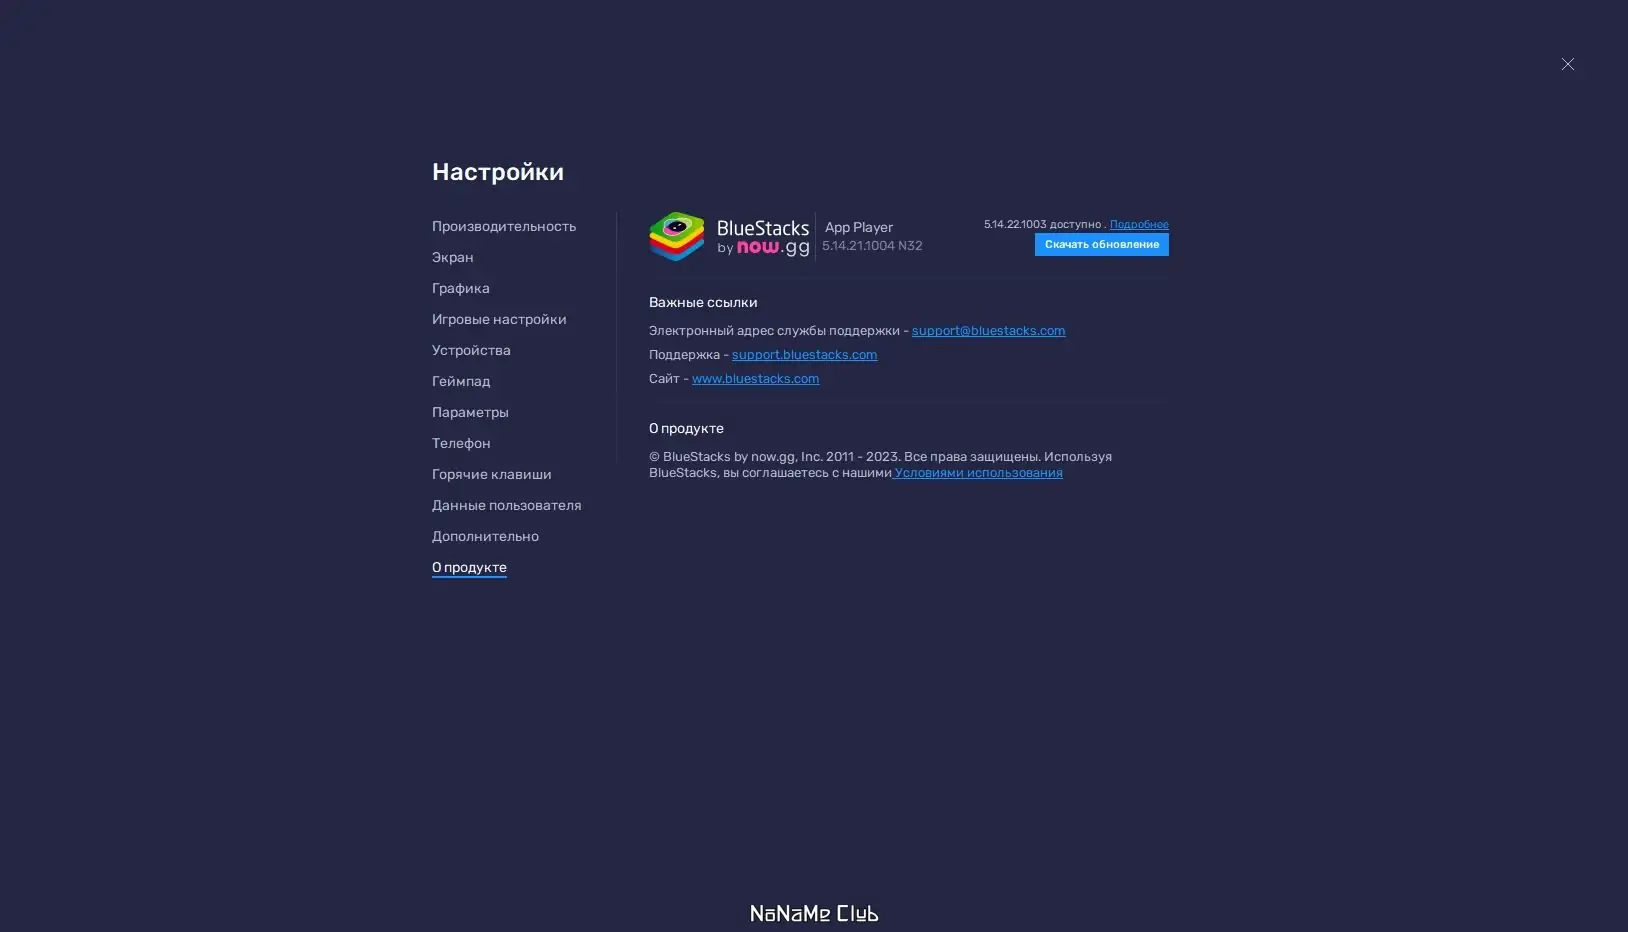The height and width of the screenshot is (932, 1628).
Task: Open the Подробнее update details link
Action: tap(1139, 225)
